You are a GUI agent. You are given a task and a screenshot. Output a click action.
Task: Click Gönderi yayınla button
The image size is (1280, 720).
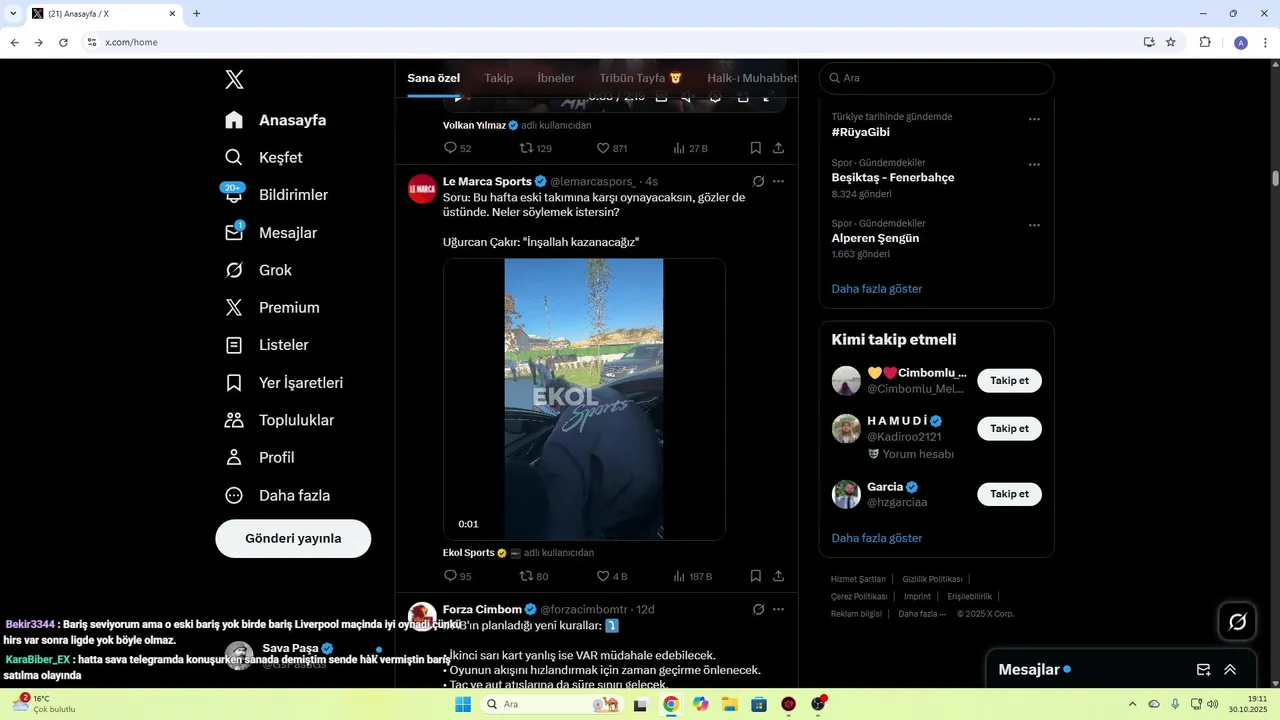(293, 538)
